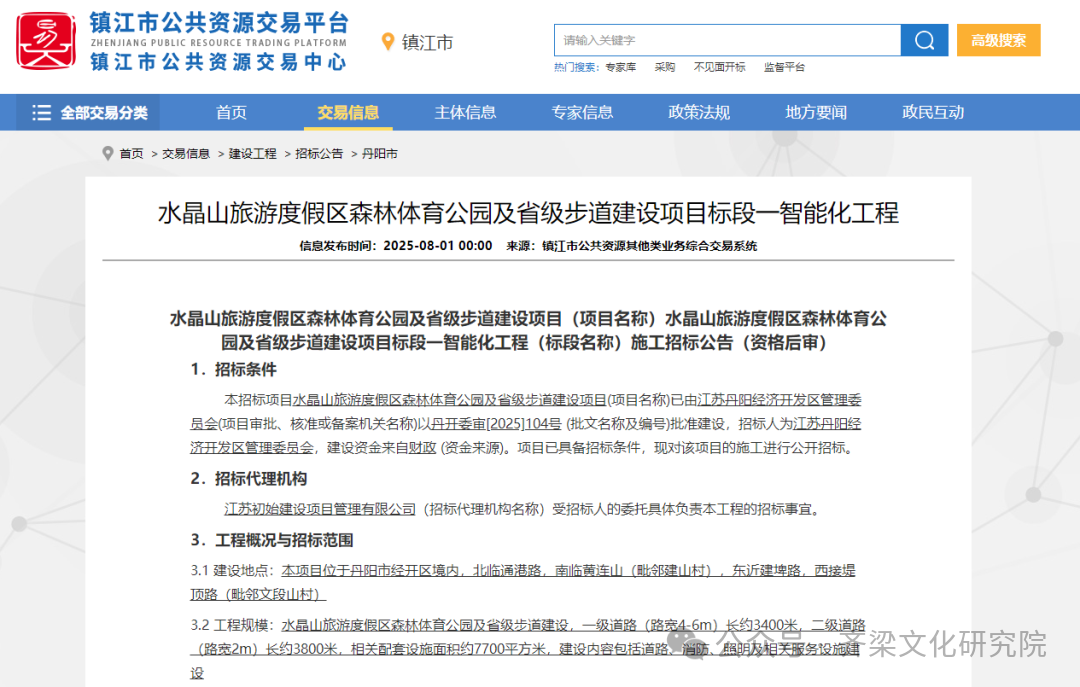Screen dimensions: 1080x687
Task: Click the approval number 丹开委审[2025]104号
Action: (496, 424)
